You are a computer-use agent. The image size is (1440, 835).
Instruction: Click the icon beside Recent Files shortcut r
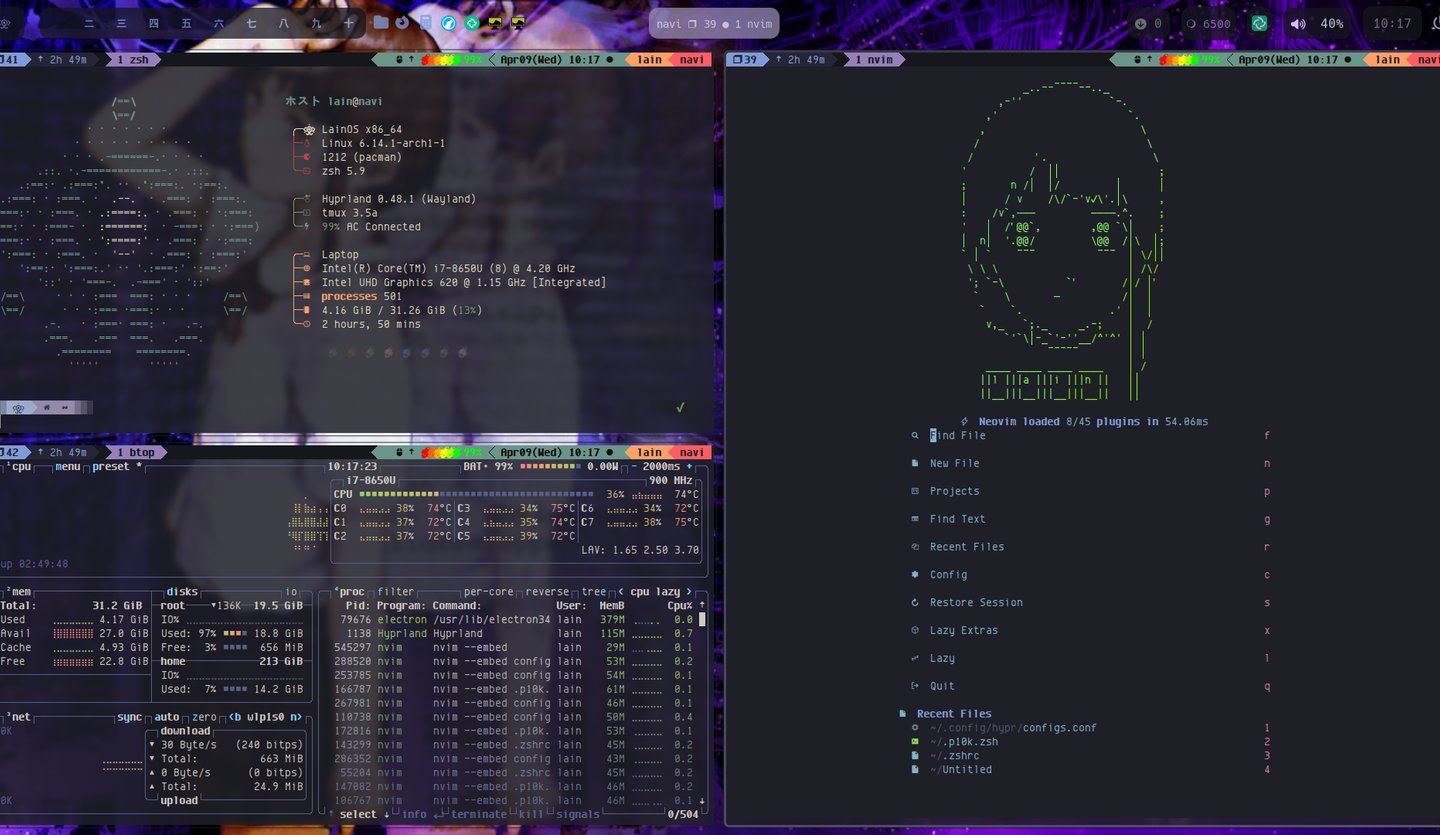point(915,547)
